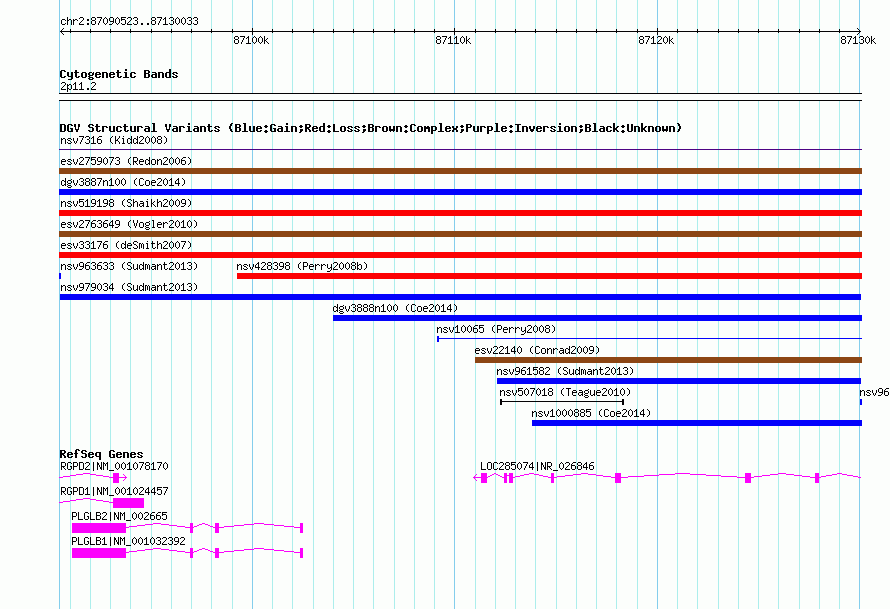This screenshot has height=609, width=890.
Task: Click the 87100k ruler label
Action: [251, 40]
